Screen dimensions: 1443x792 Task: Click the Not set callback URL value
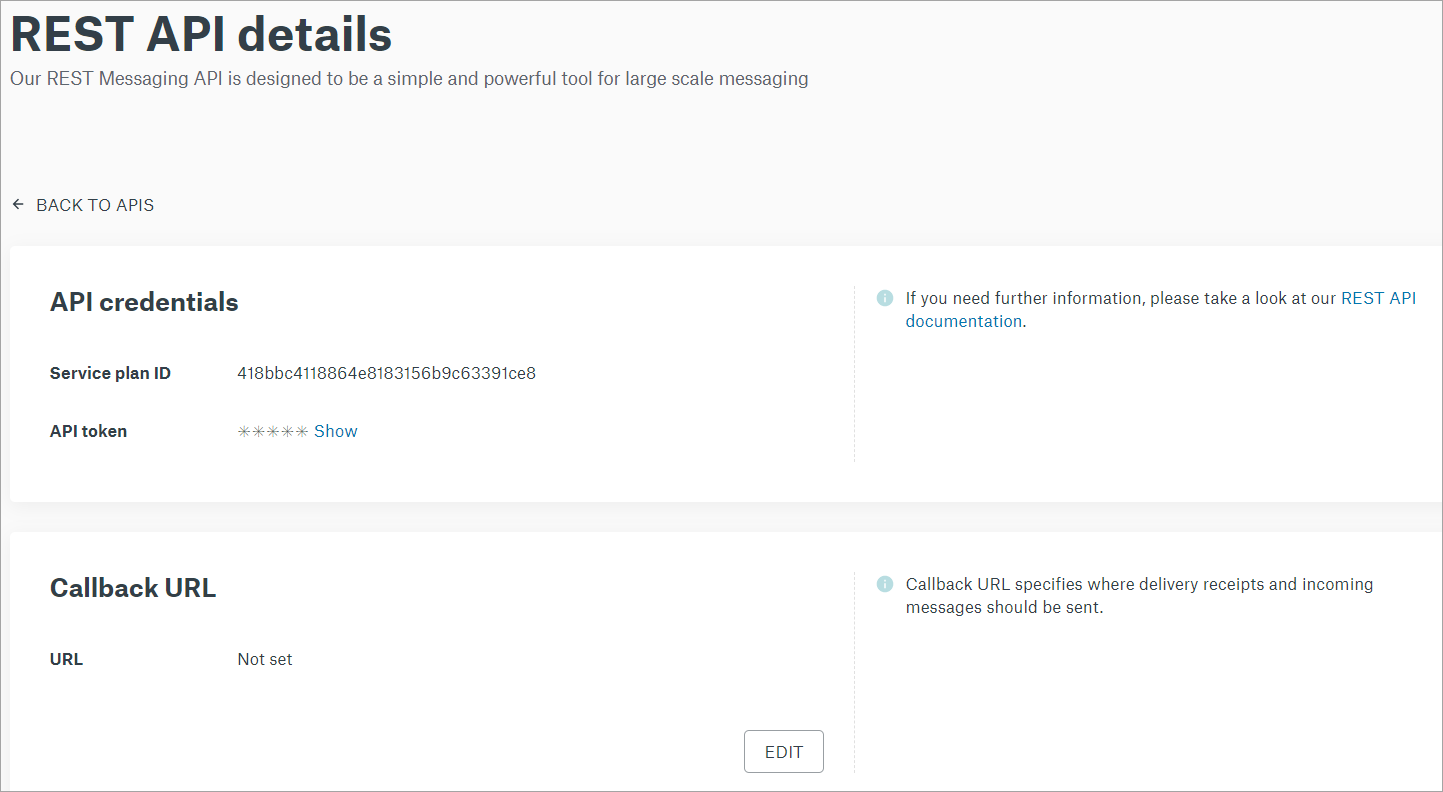click(265, 659)
